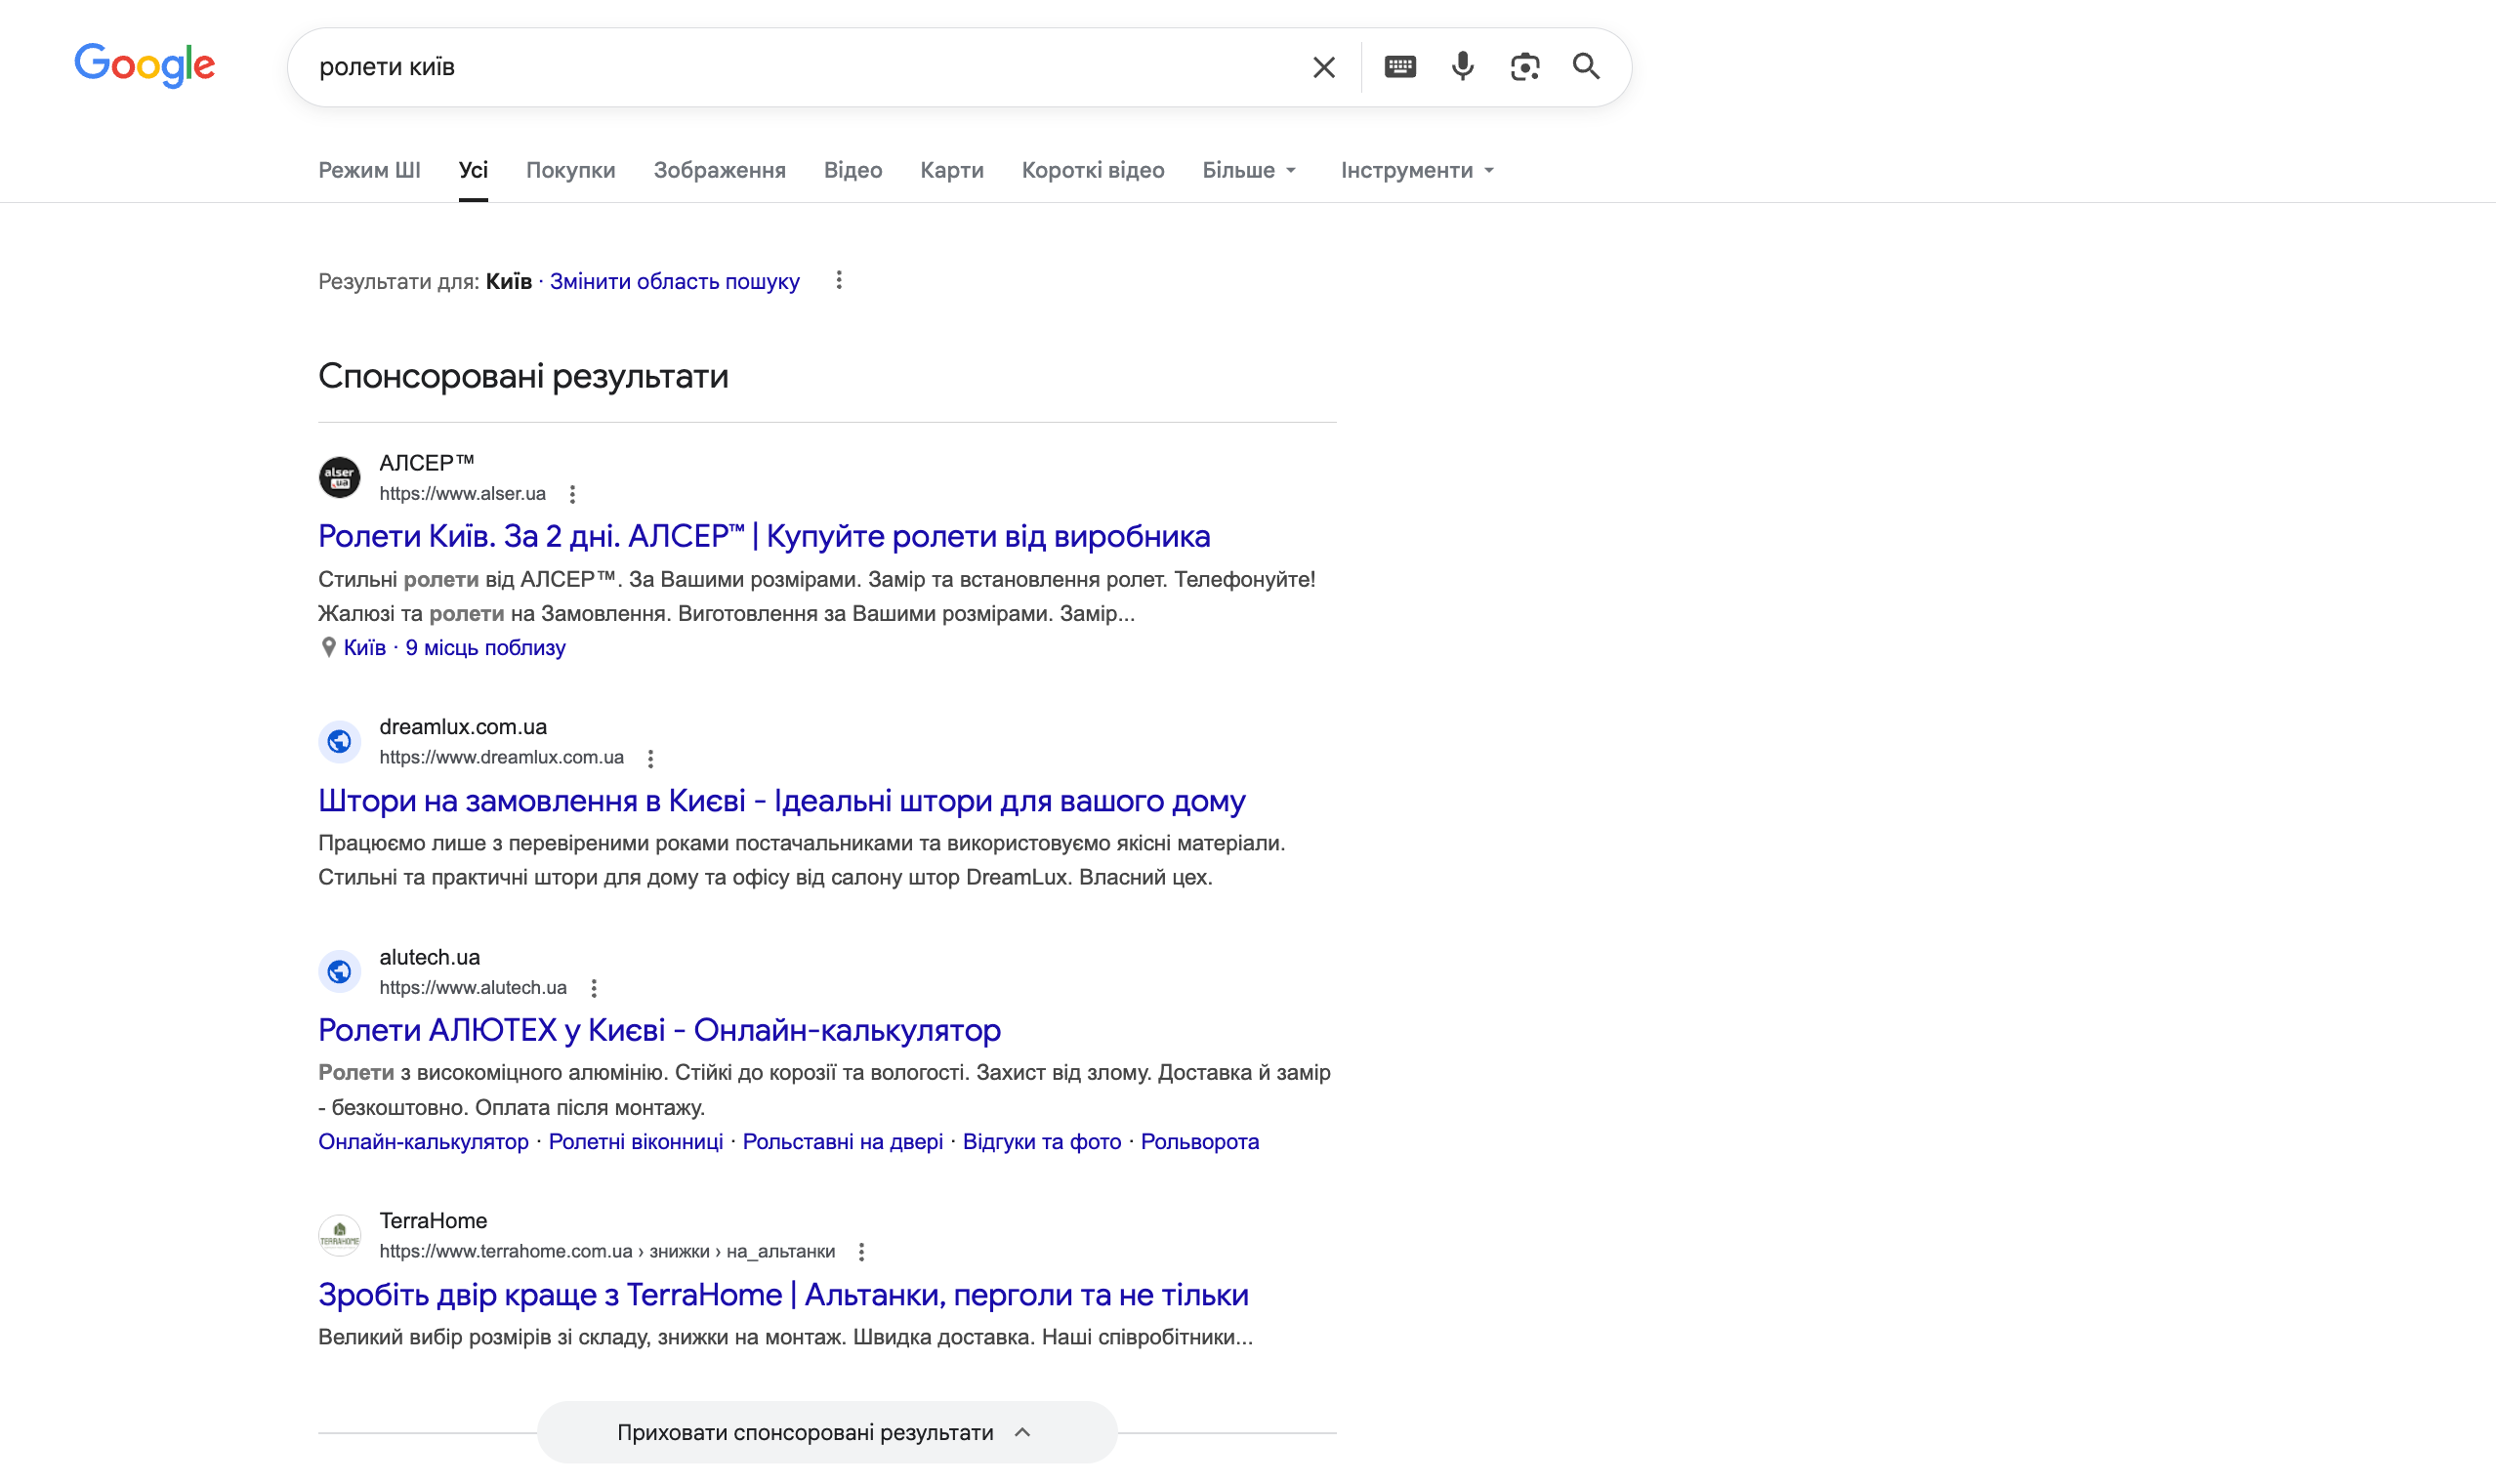The image size is (2496, 1484).
Task: Switch to Зображення tab
Action: click(719, 170)
